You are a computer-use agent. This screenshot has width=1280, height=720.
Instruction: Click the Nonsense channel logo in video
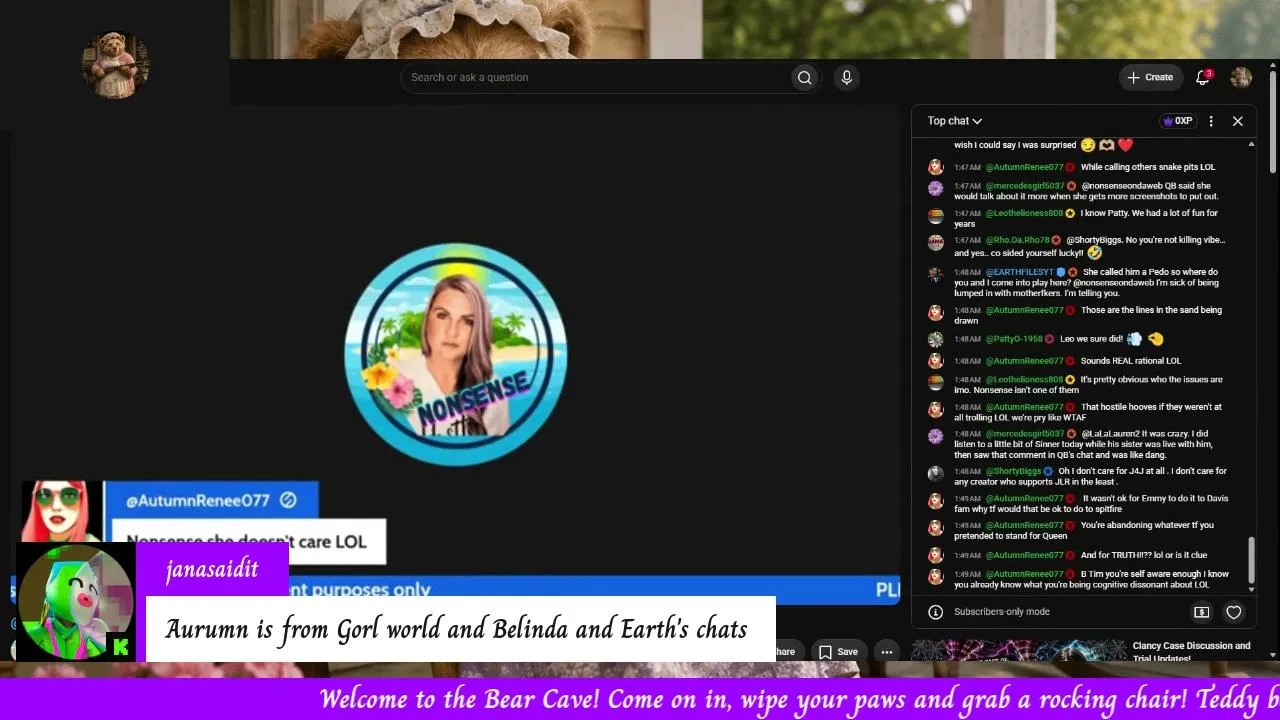click(x=456, y=354)
